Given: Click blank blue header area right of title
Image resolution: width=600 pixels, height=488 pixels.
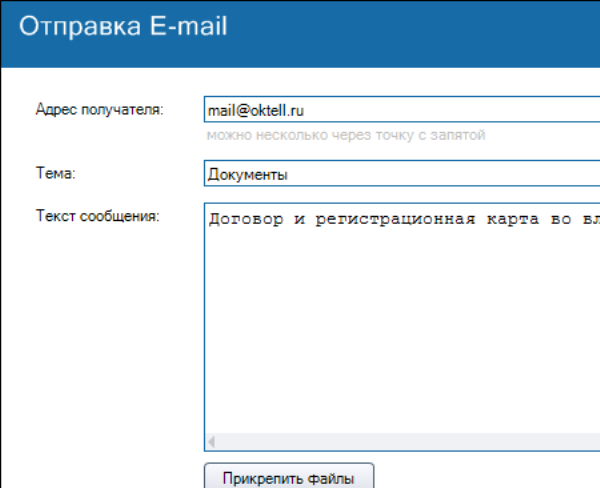Looking at the screenshot, I should pos(420,30).
